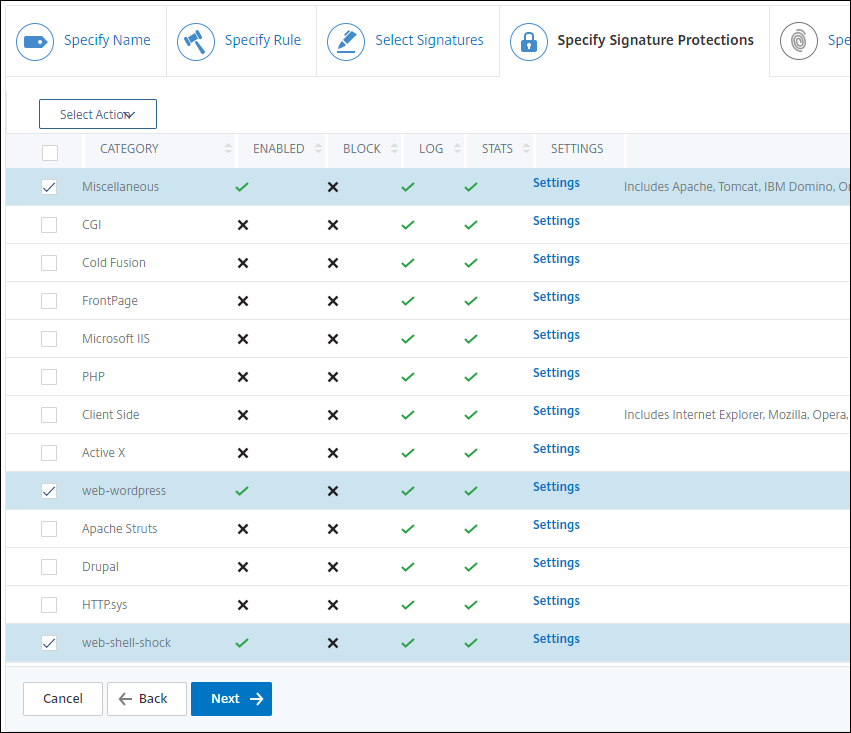Click the Back button
This screenshot has width=851, height=733.
pos(146,699)
